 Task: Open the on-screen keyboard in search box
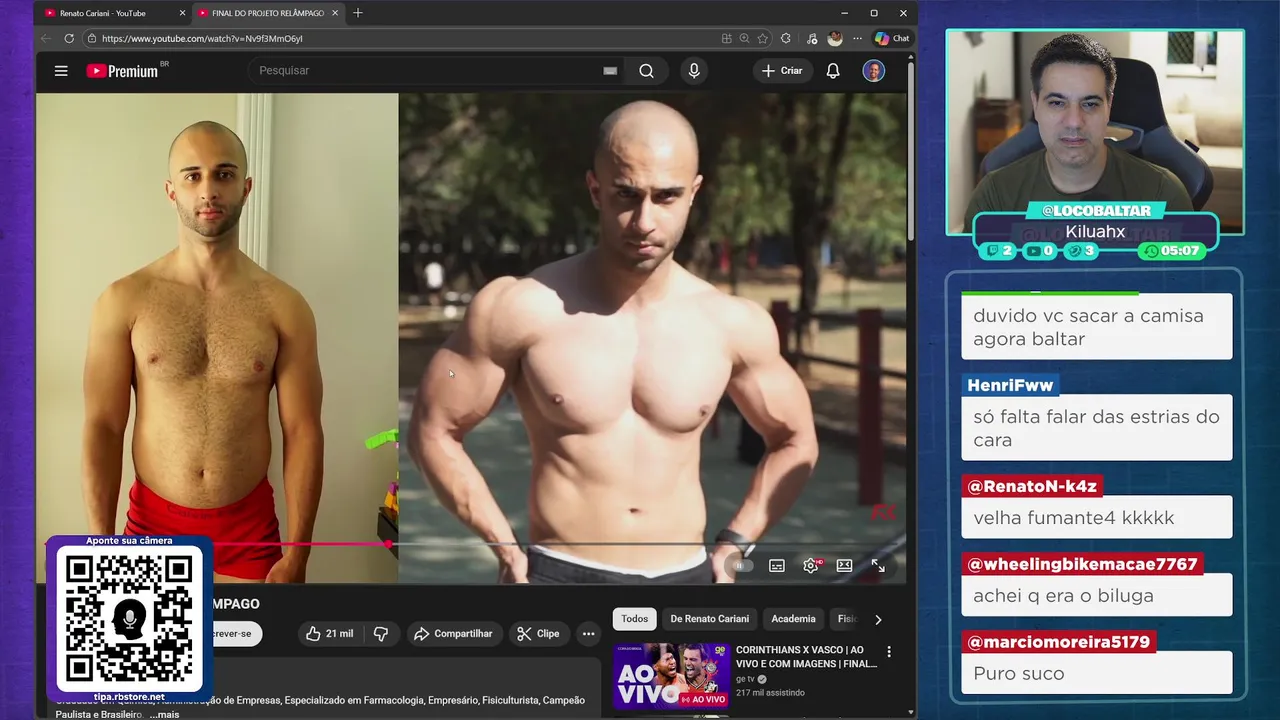click(610, 71)
